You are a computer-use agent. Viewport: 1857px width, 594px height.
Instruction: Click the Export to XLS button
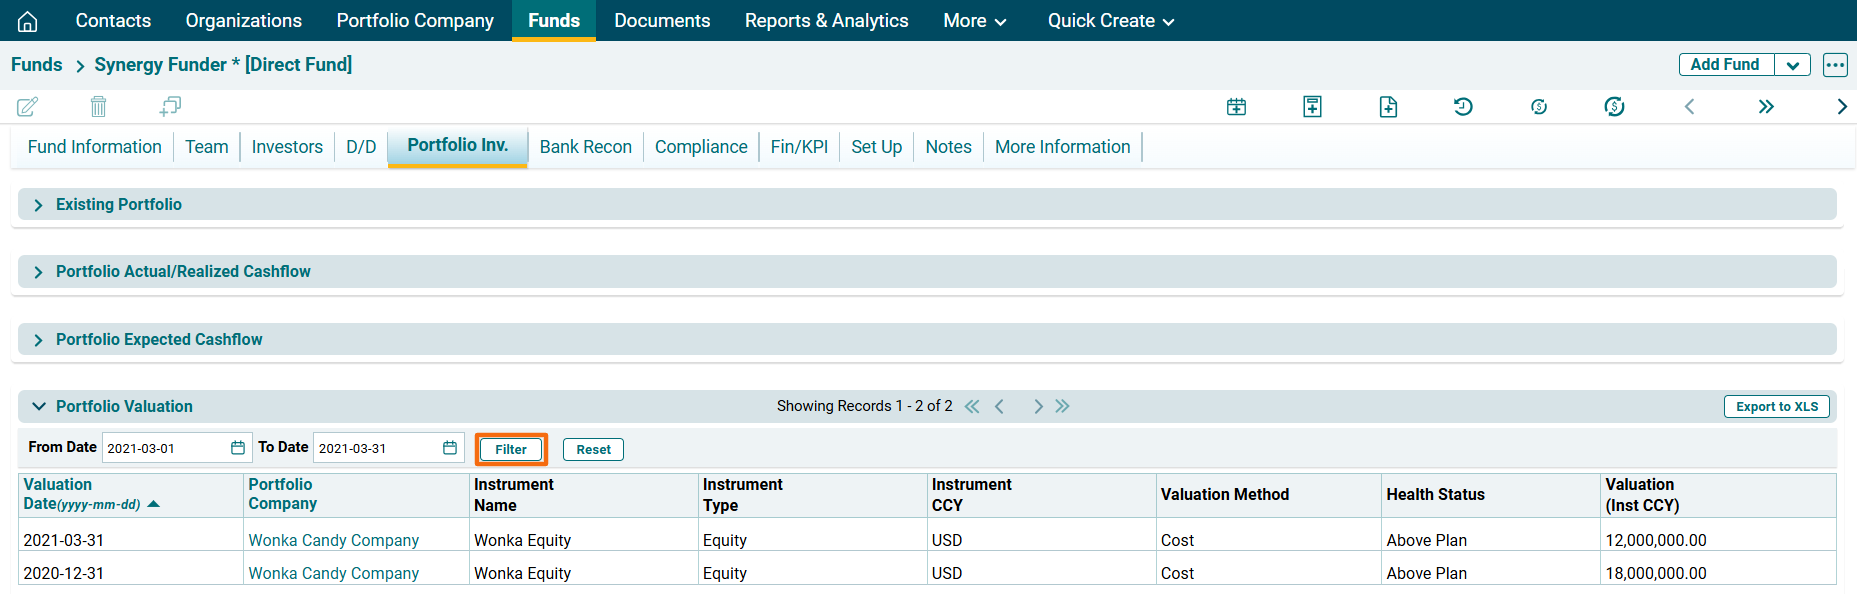(x=1776, y=406)
